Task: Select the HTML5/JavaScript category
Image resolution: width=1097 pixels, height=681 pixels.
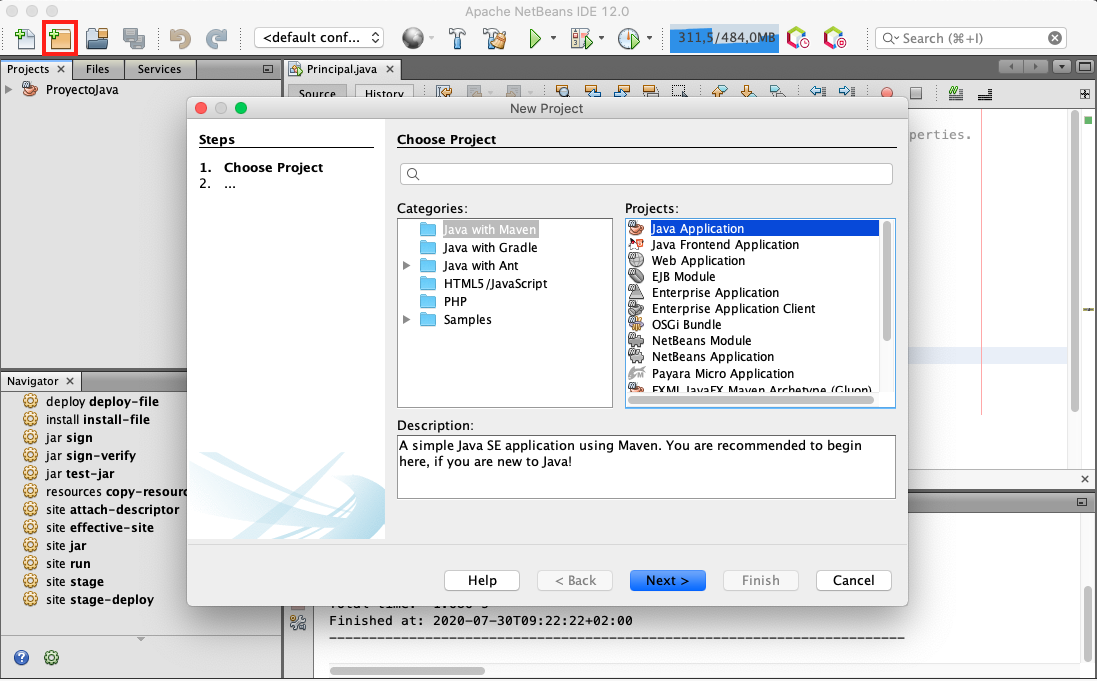Action: tap(495, 283)
